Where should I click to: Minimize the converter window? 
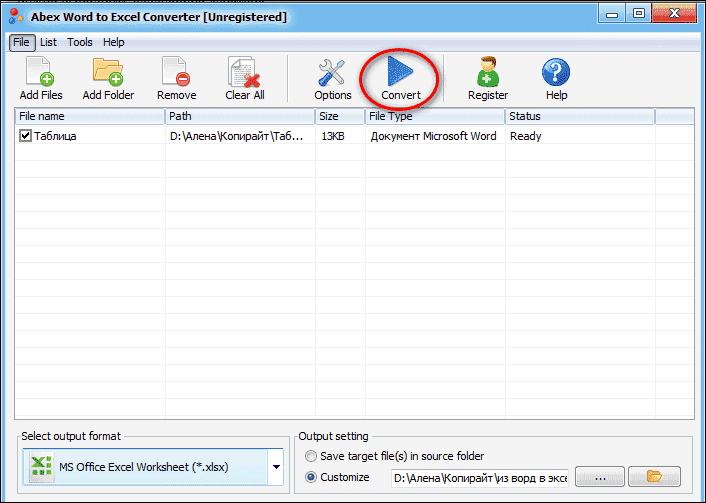[x=612, y=14]
